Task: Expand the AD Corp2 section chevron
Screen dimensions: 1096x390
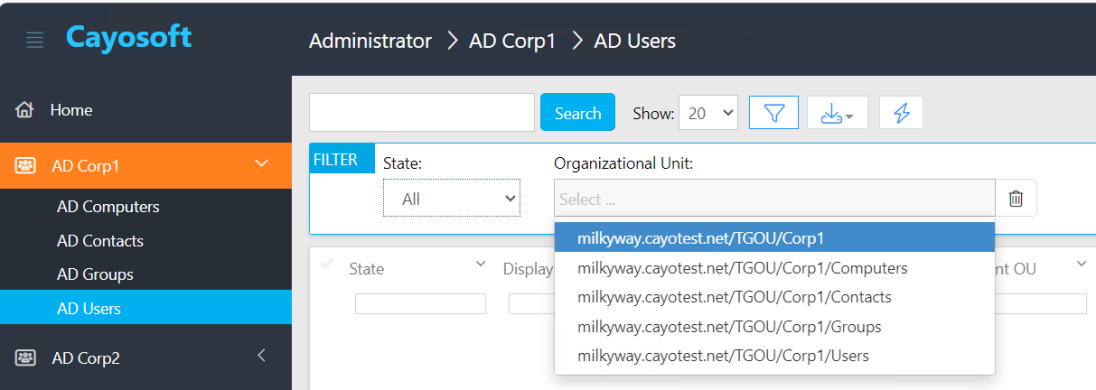Action: [x=261, y=355]
